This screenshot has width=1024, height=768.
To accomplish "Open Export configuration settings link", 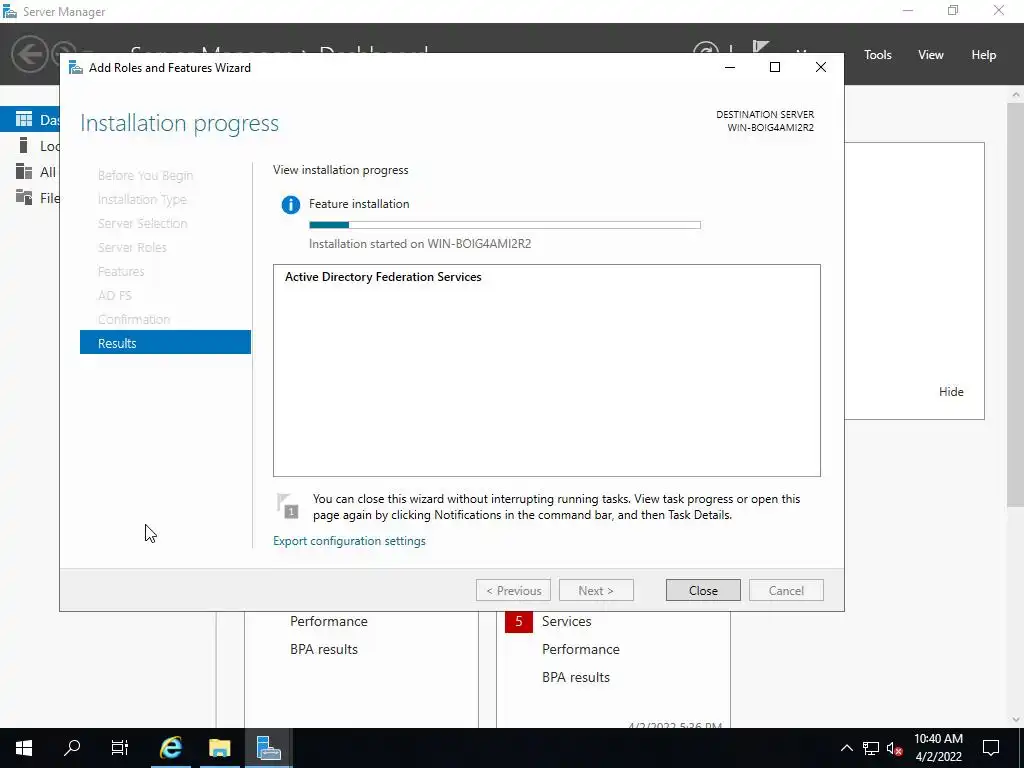I will 349,541.
